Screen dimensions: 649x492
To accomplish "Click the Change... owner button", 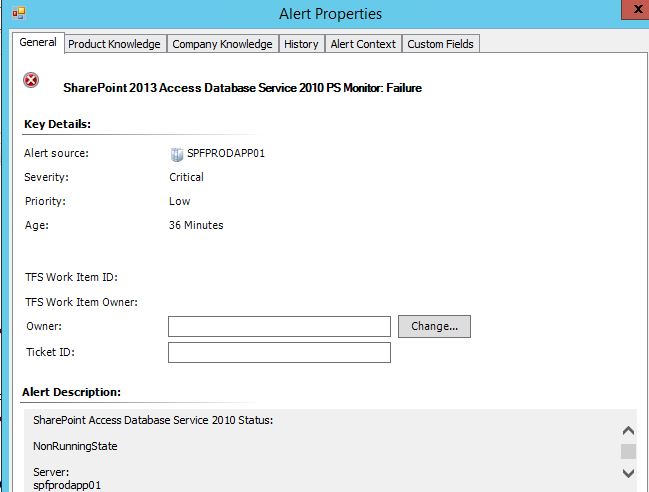I will pos(434,326).
